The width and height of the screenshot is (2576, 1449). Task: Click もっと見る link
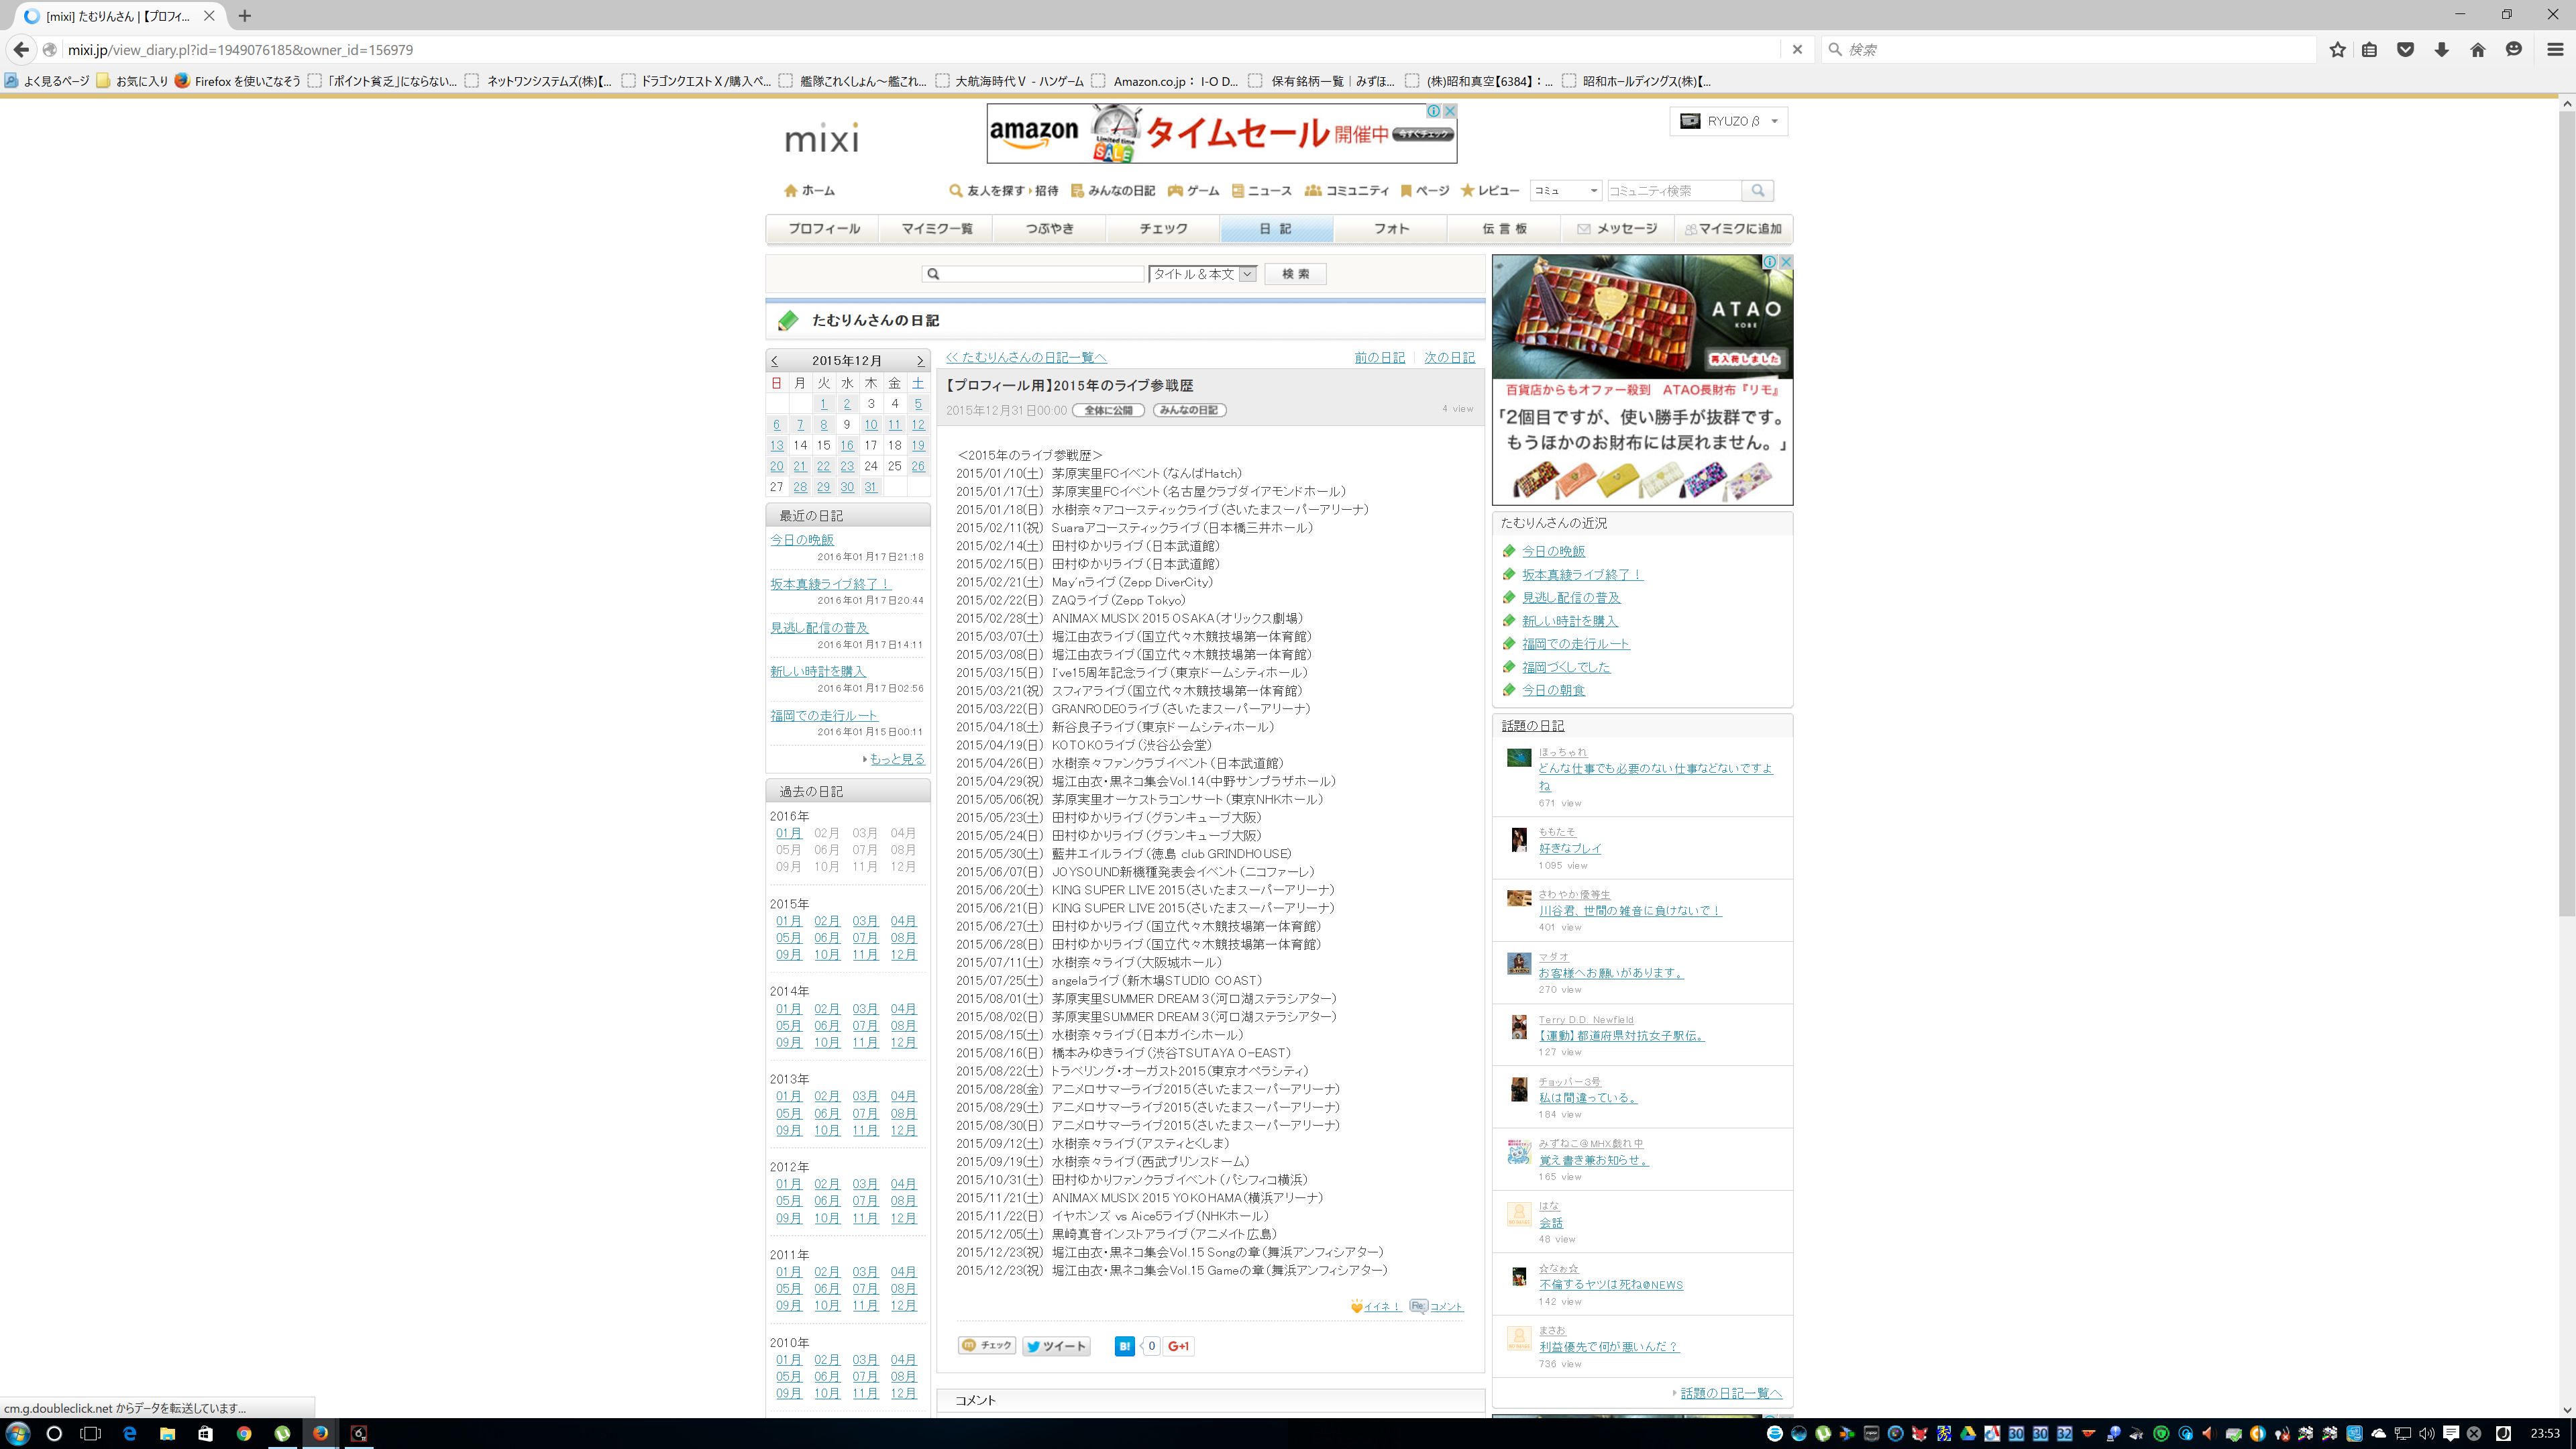pyautogui.click(x=897, y=759)
